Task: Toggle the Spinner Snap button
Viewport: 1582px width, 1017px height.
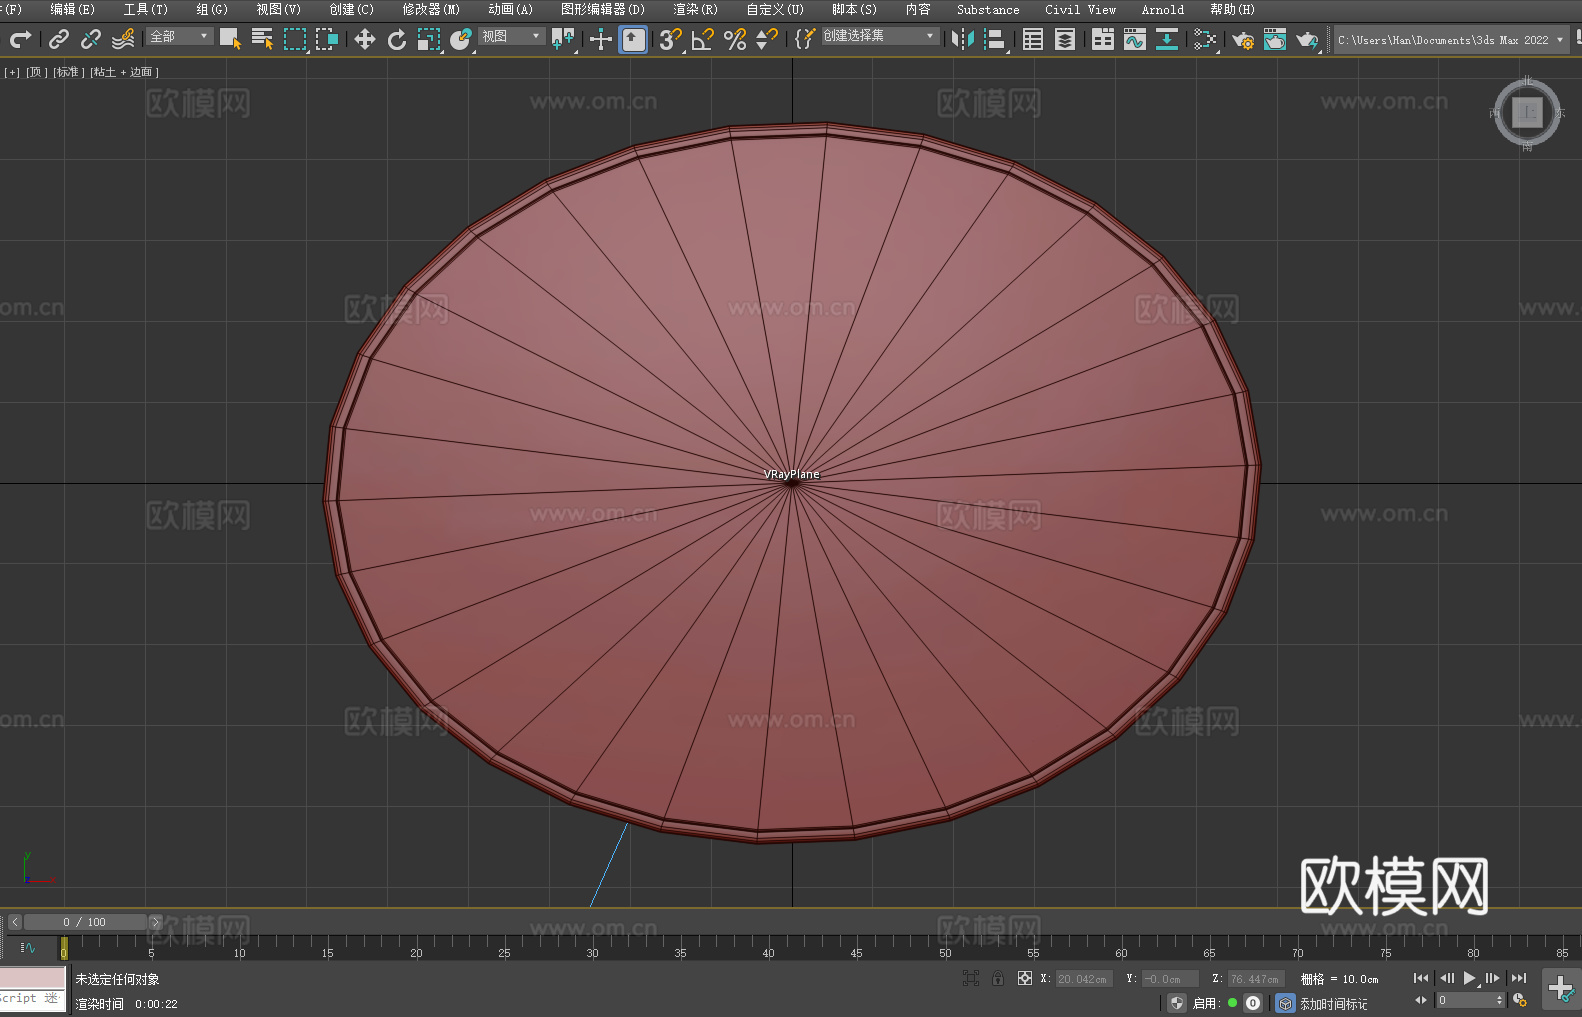Action: point(767,39)
